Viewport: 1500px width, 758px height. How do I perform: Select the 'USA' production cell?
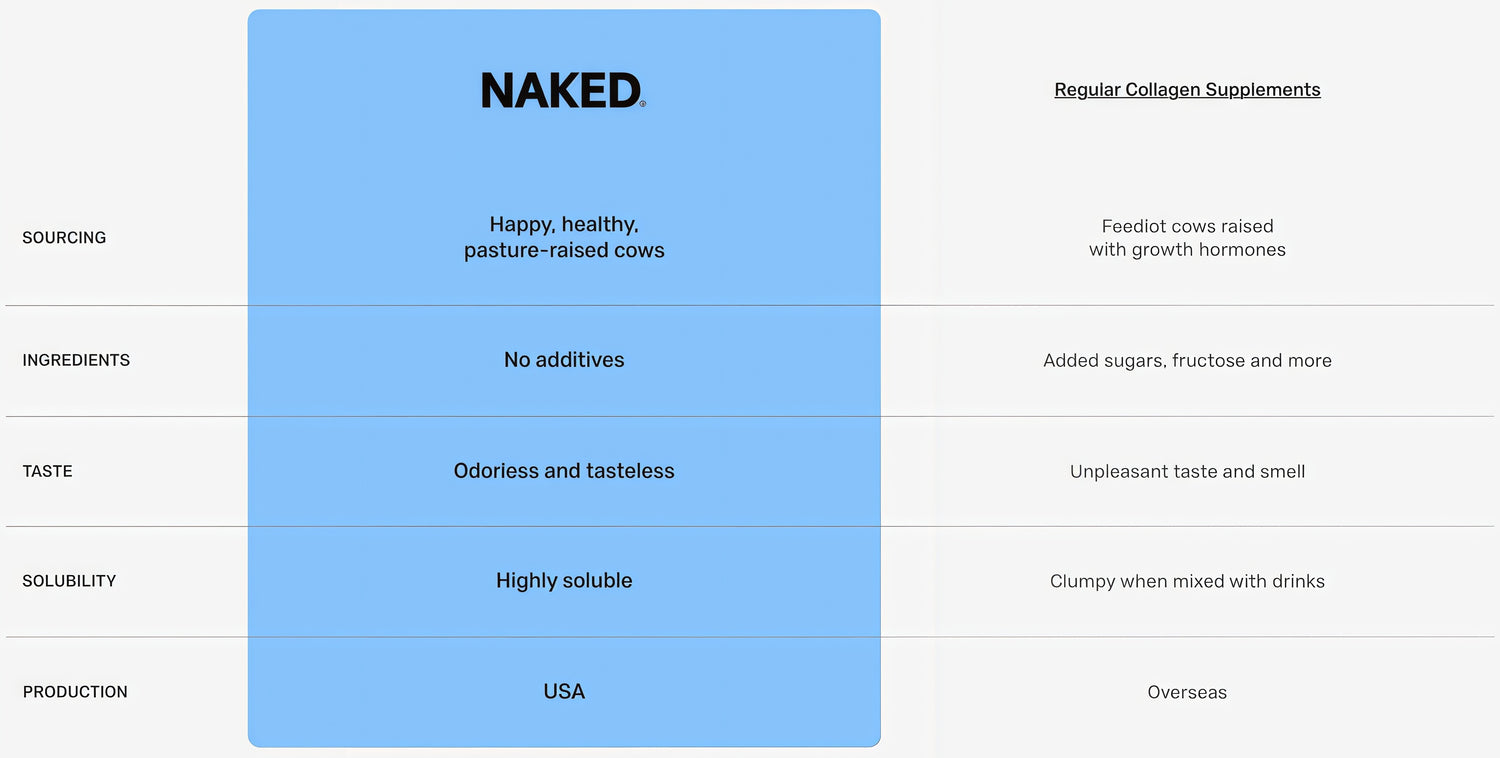(564, 692)
